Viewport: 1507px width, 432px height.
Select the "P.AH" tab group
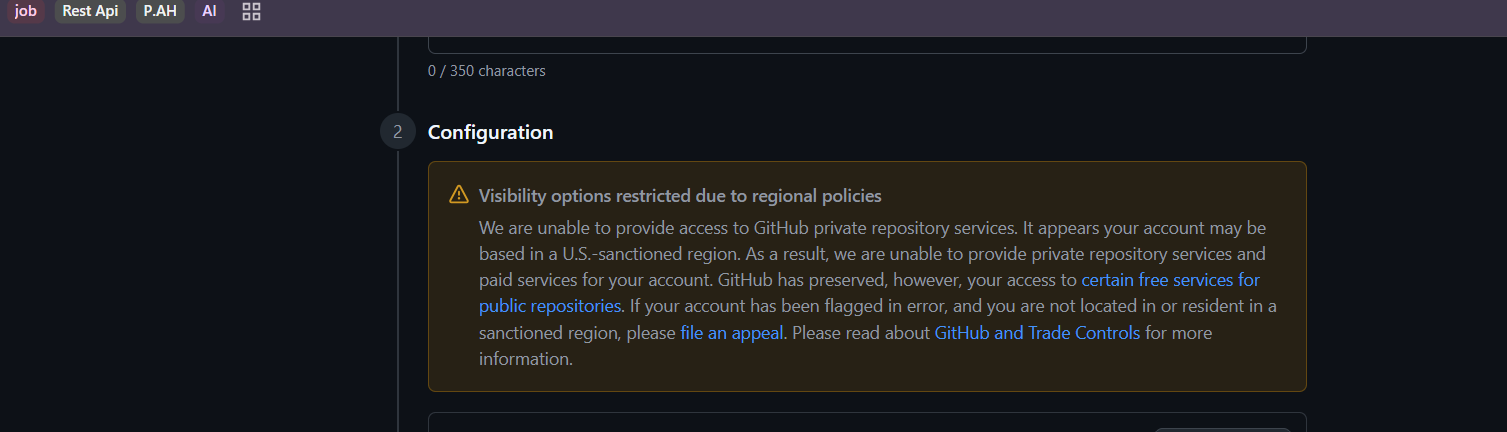(x=160, y=12)
